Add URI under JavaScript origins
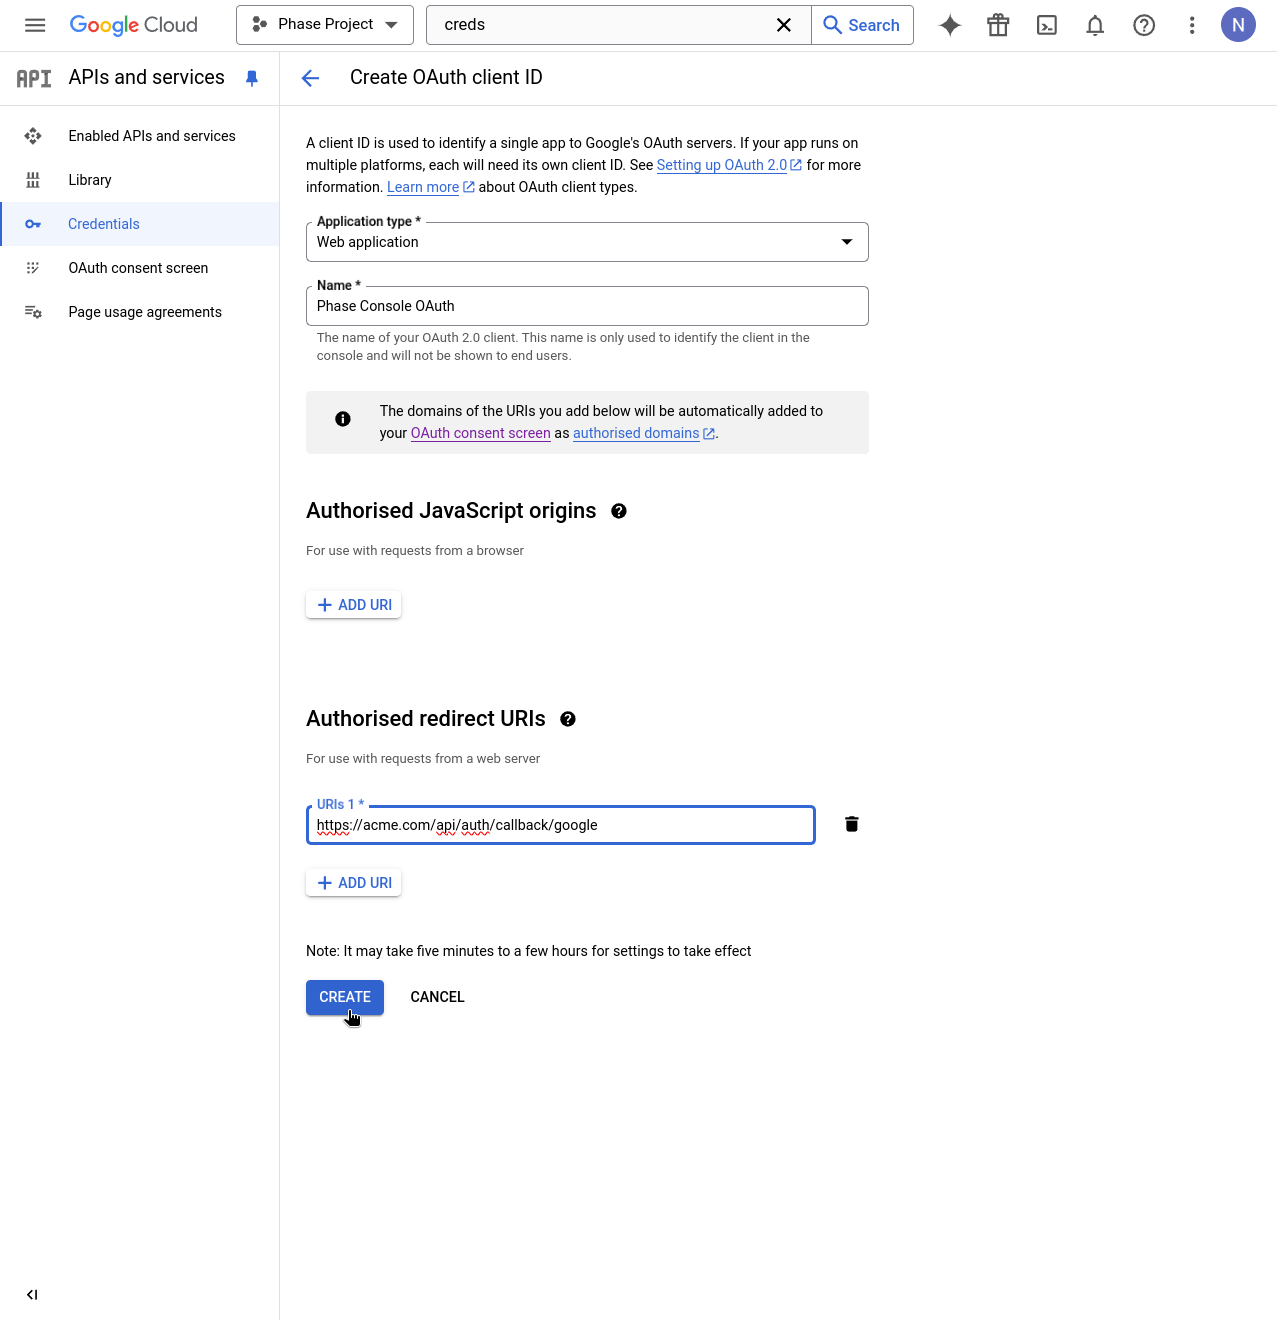1277x1320 pixels. [x=354, y=605]
